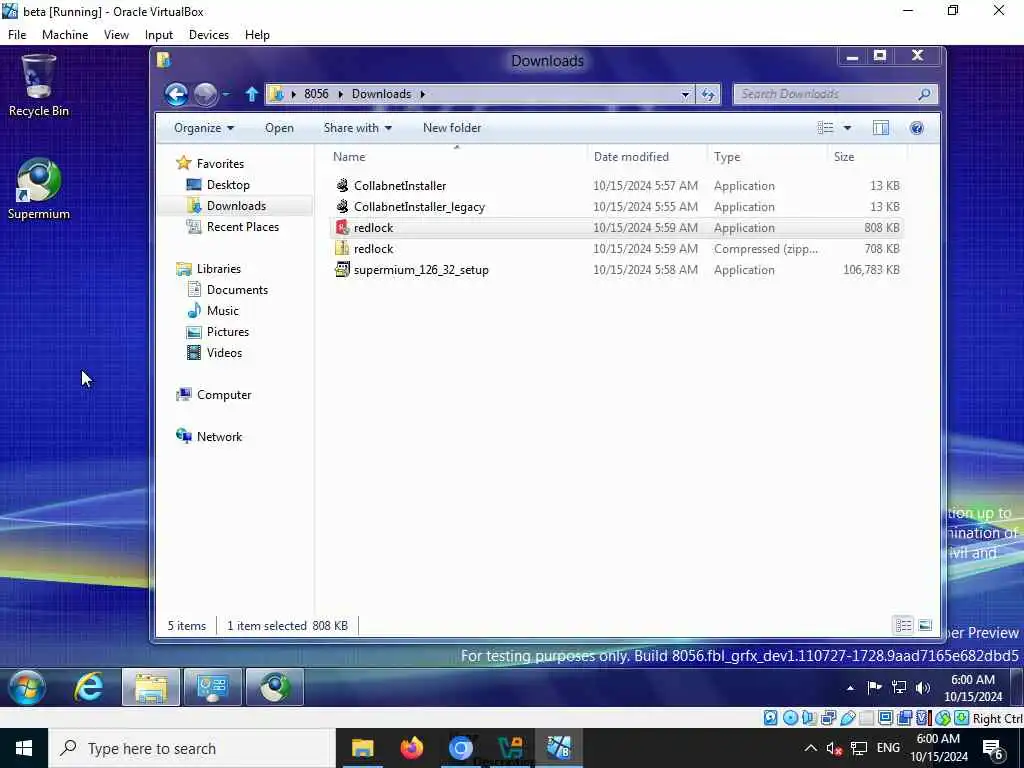The height and width of the screenshot is (768, 1024).
Task: Toggle the preview pane button
Action: [x=880, y=128]
